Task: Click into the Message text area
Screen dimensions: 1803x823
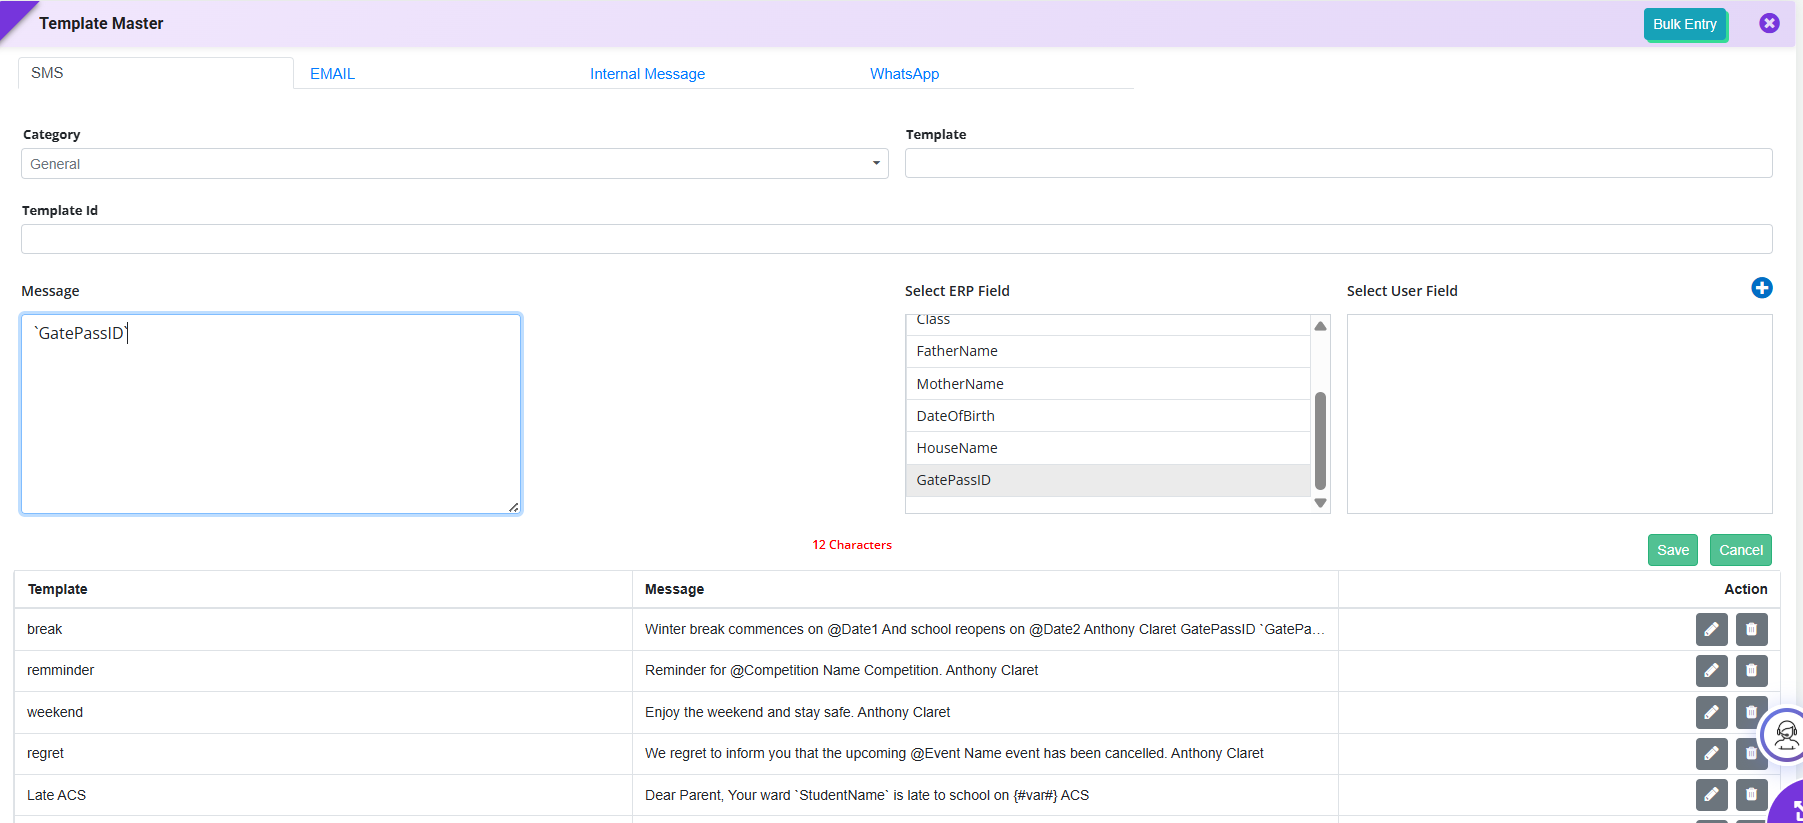Action: [x=271, y=414]
